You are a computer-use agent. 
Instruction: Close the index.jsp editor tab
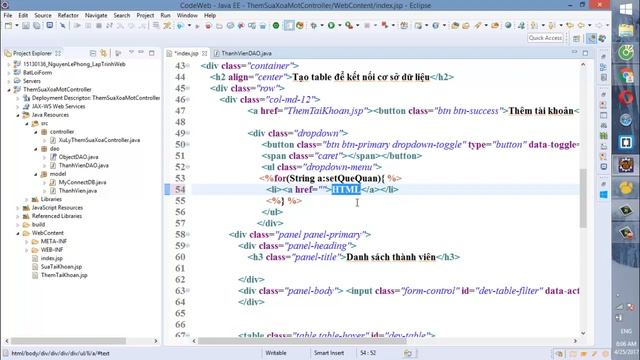pyautogui.click(x=204, y=53)
